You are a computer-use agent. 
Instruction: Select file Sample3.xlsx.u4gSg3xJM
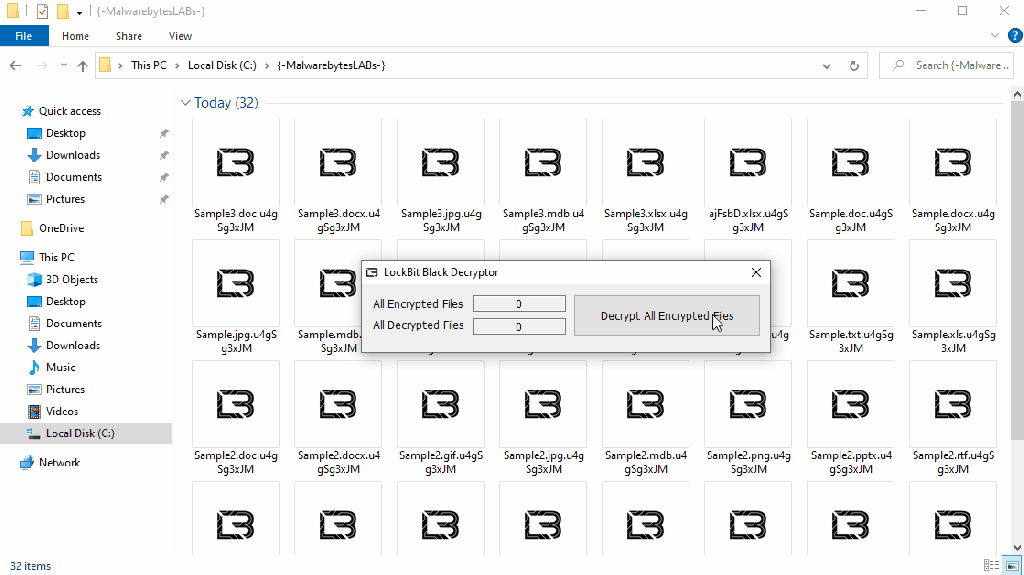click(x=646, y=176)
